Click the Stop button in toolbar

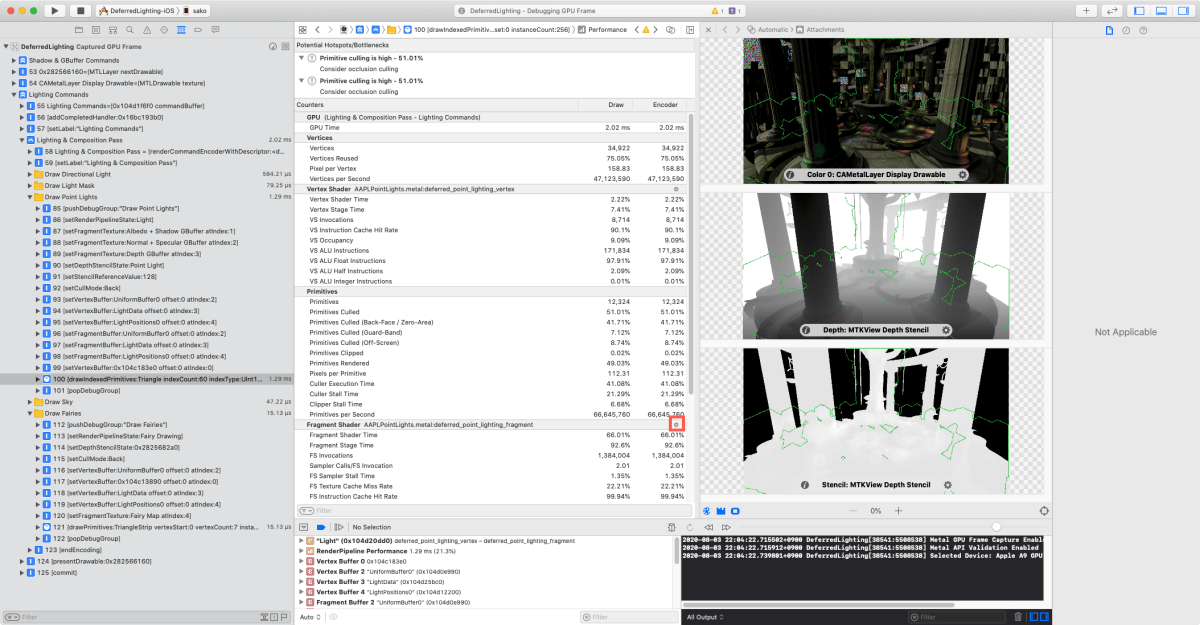[x=80, y=10]
